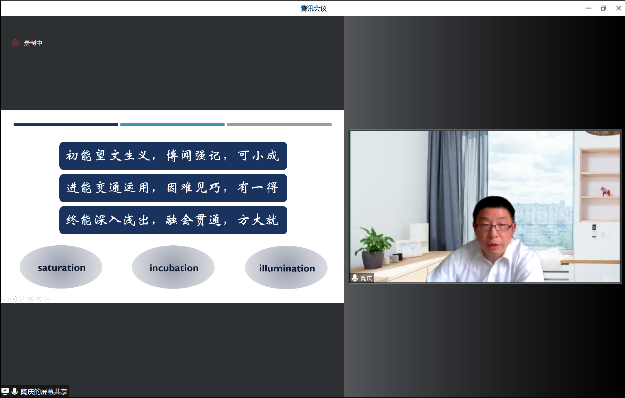Image resolution: width=625 pixels, height=398 pixels.
Task: Click the microphone icon in bottom-left share bar
Action: pos(14,392)
